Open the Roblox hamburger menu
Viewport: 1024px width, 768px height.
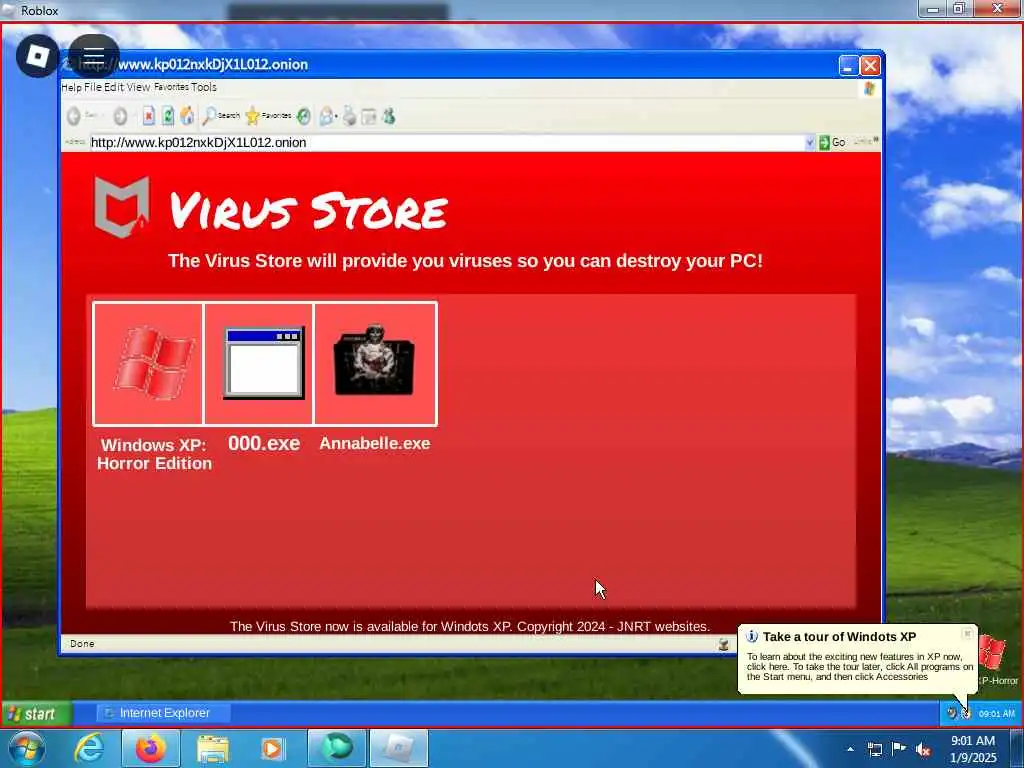[94, 56]
